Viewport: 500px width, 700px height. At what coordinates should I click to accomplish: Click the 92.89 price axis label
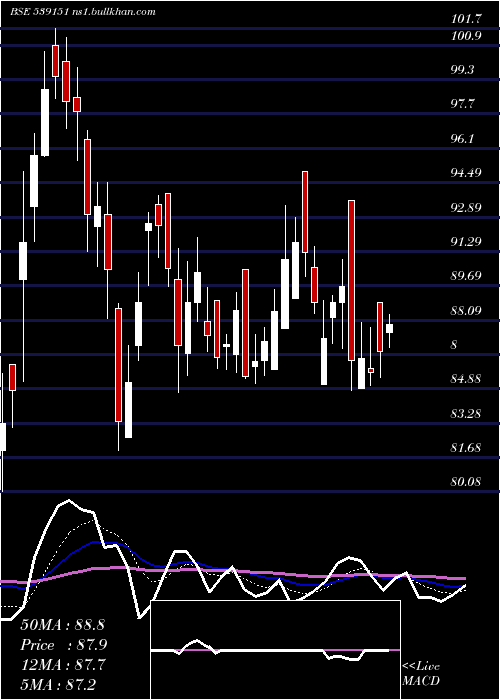pos(466,208)
